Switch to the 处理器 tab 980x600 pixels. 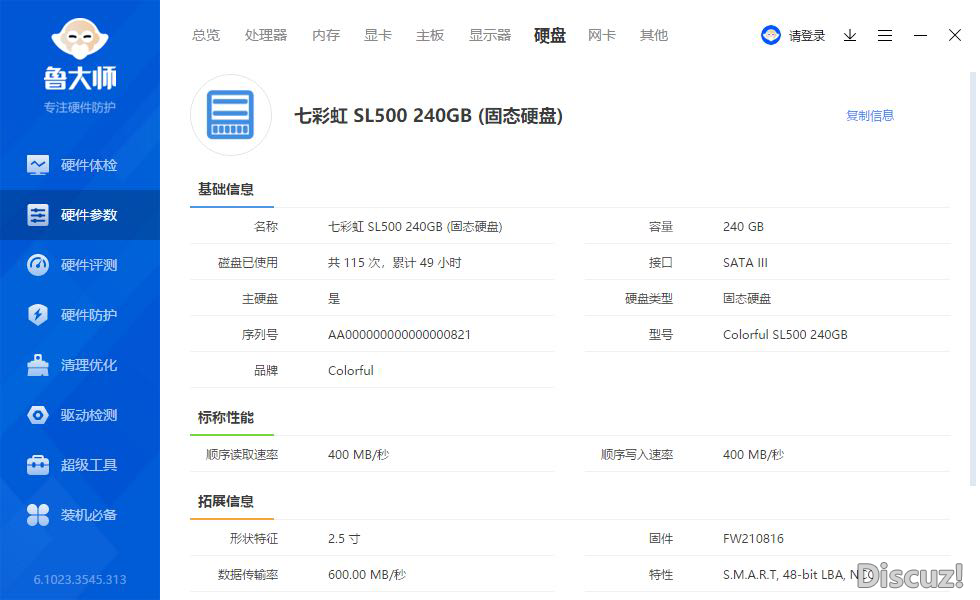[266, 35]
